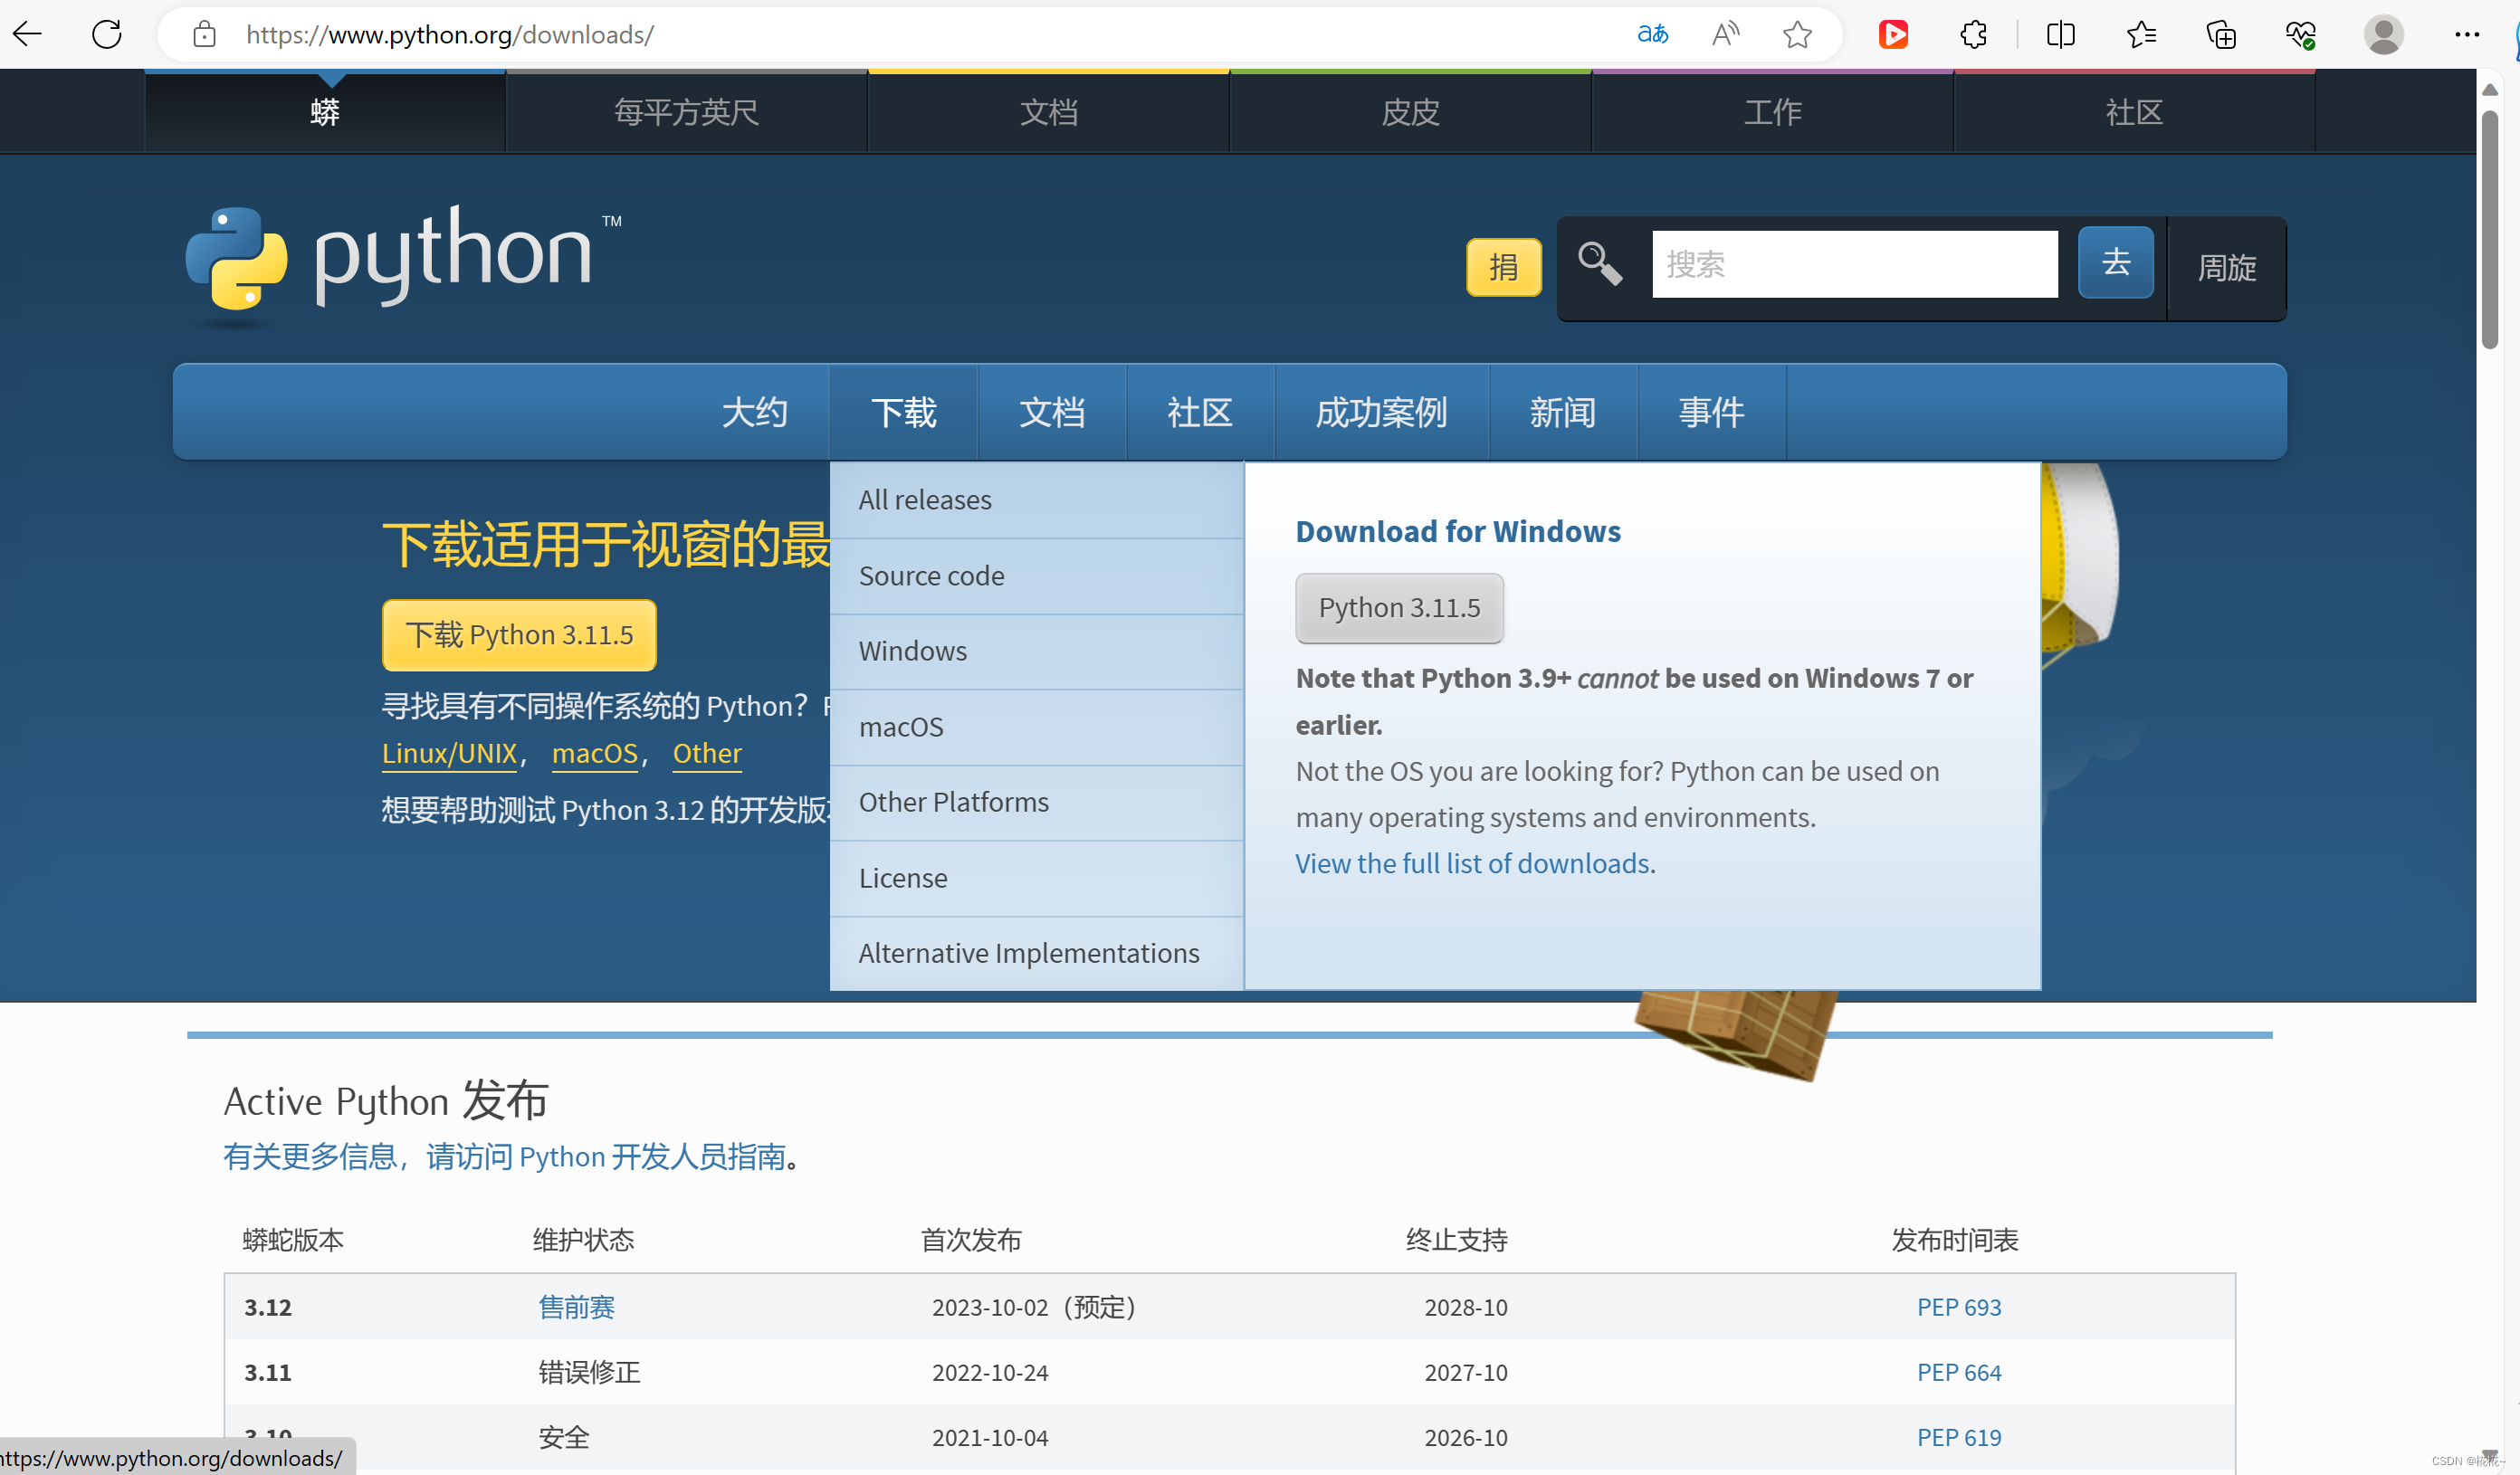Open the 周旋 link beside search
Image resolution: width=2520 pixels, height=1475 pixels.
coord(2227,268)
